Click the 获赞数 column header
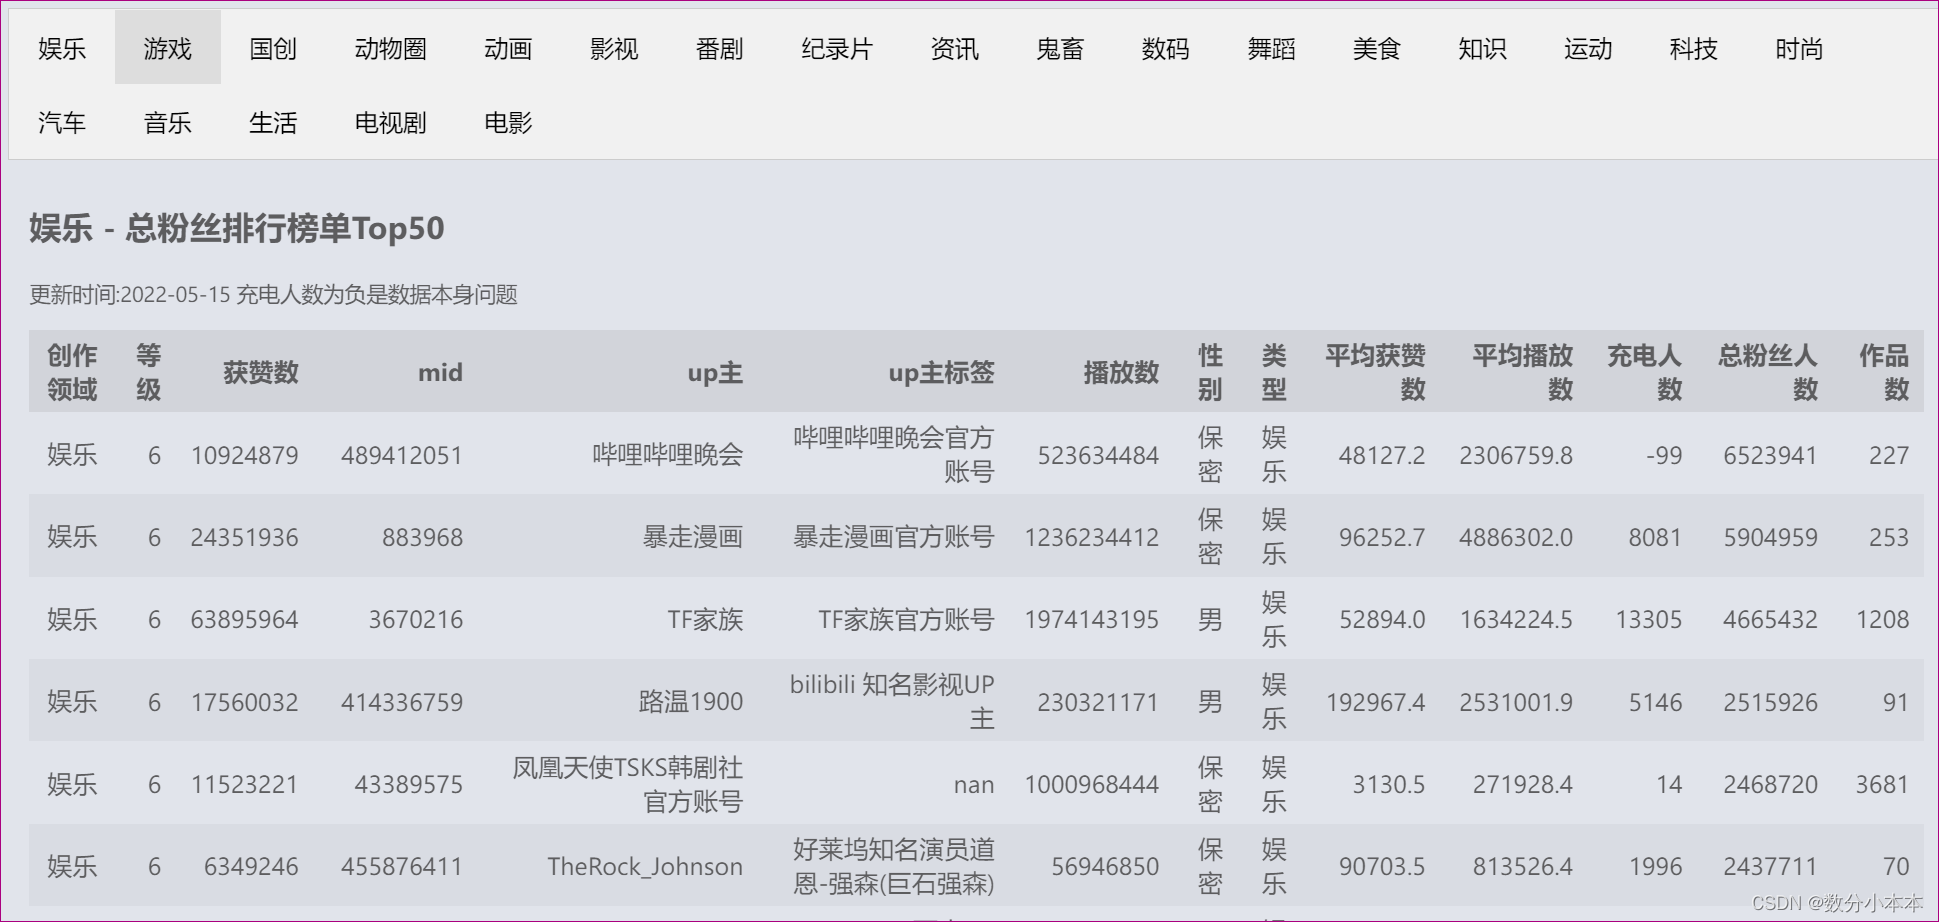The width and height of the screenshot is (1939, 922). [261, 372]
